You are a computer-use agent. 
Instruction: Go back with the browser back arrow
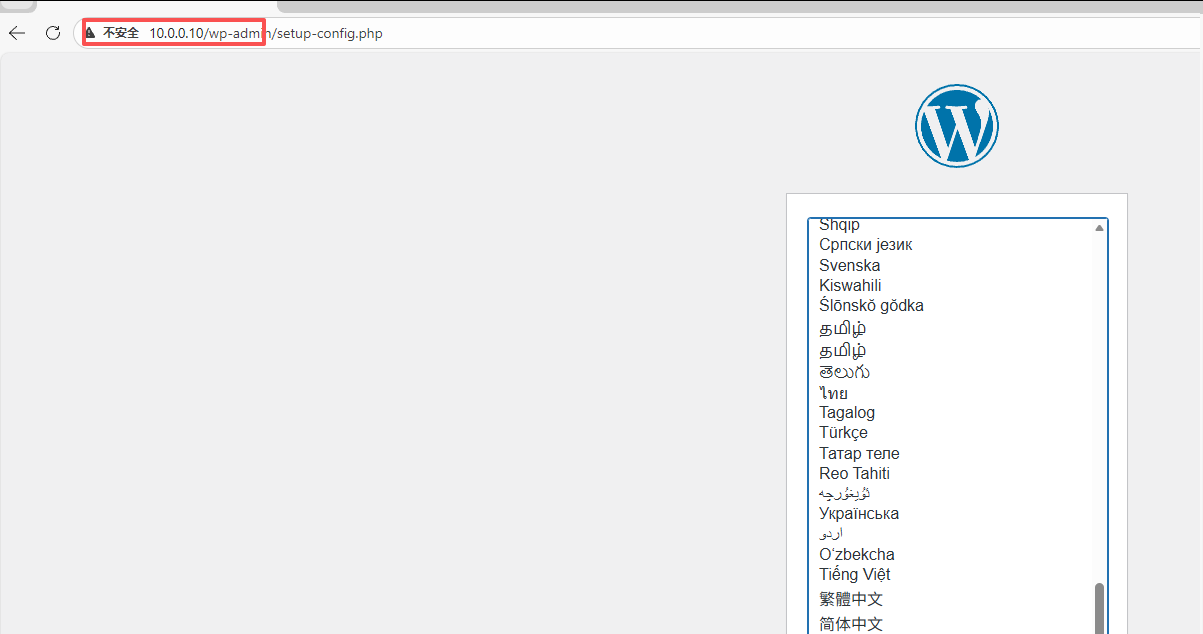point(17,33)
